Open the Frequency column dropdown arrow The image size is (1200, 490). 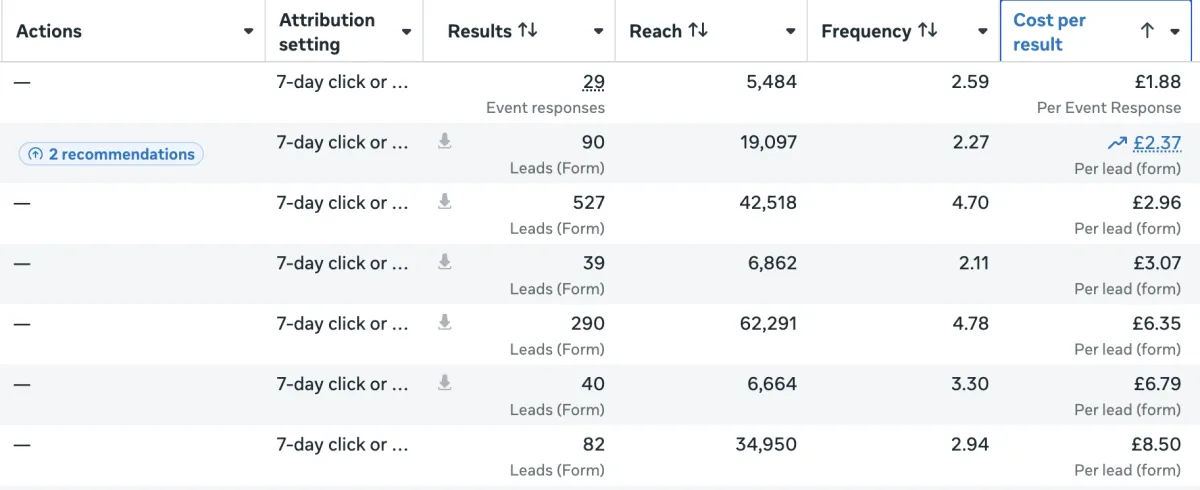pos(982,31)
